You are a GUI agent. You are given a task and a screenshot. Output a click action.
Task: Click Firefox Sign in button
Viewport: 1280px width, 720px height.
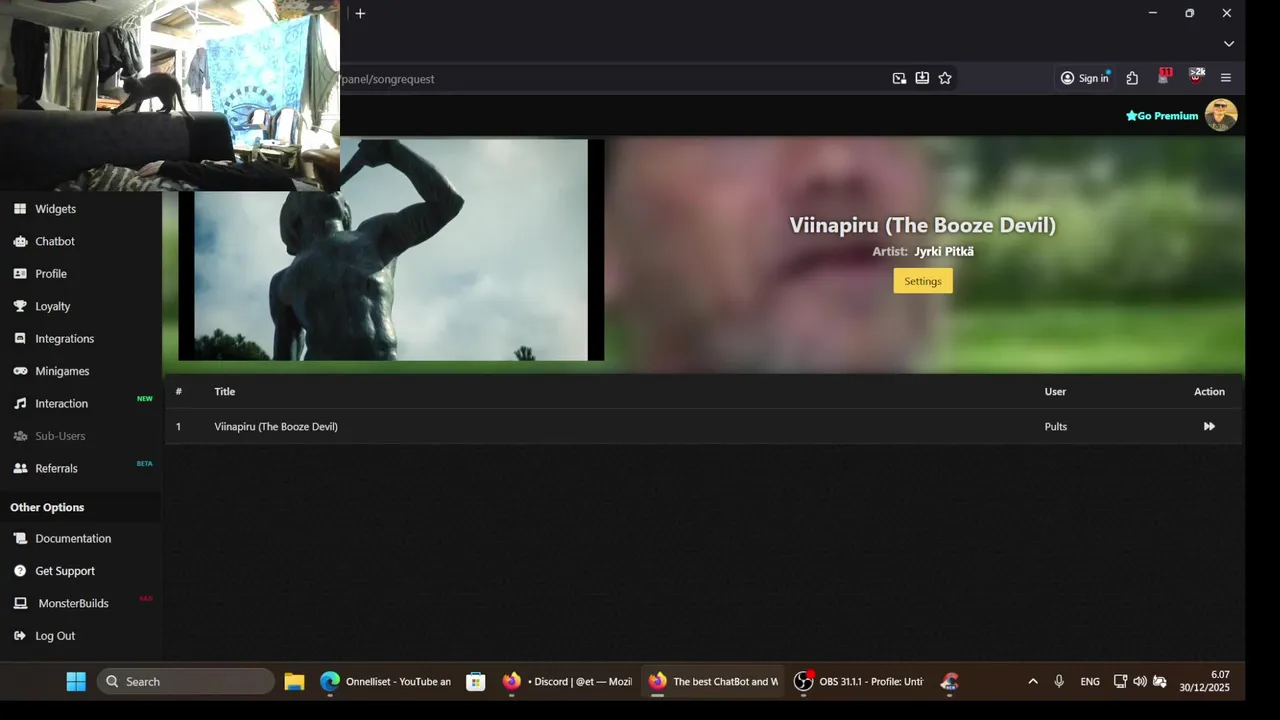tap(1085, 78)
